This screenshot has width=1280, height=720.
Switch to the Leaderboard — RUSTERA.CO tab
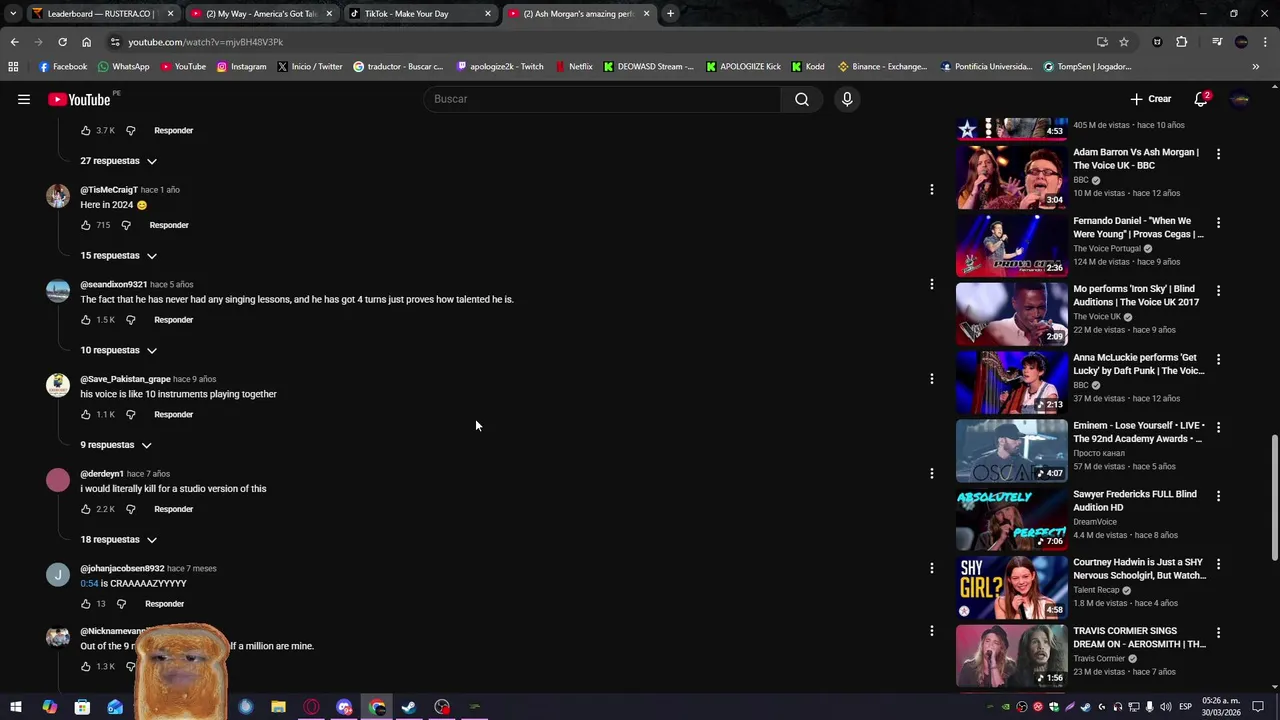(x=100, y=14)
